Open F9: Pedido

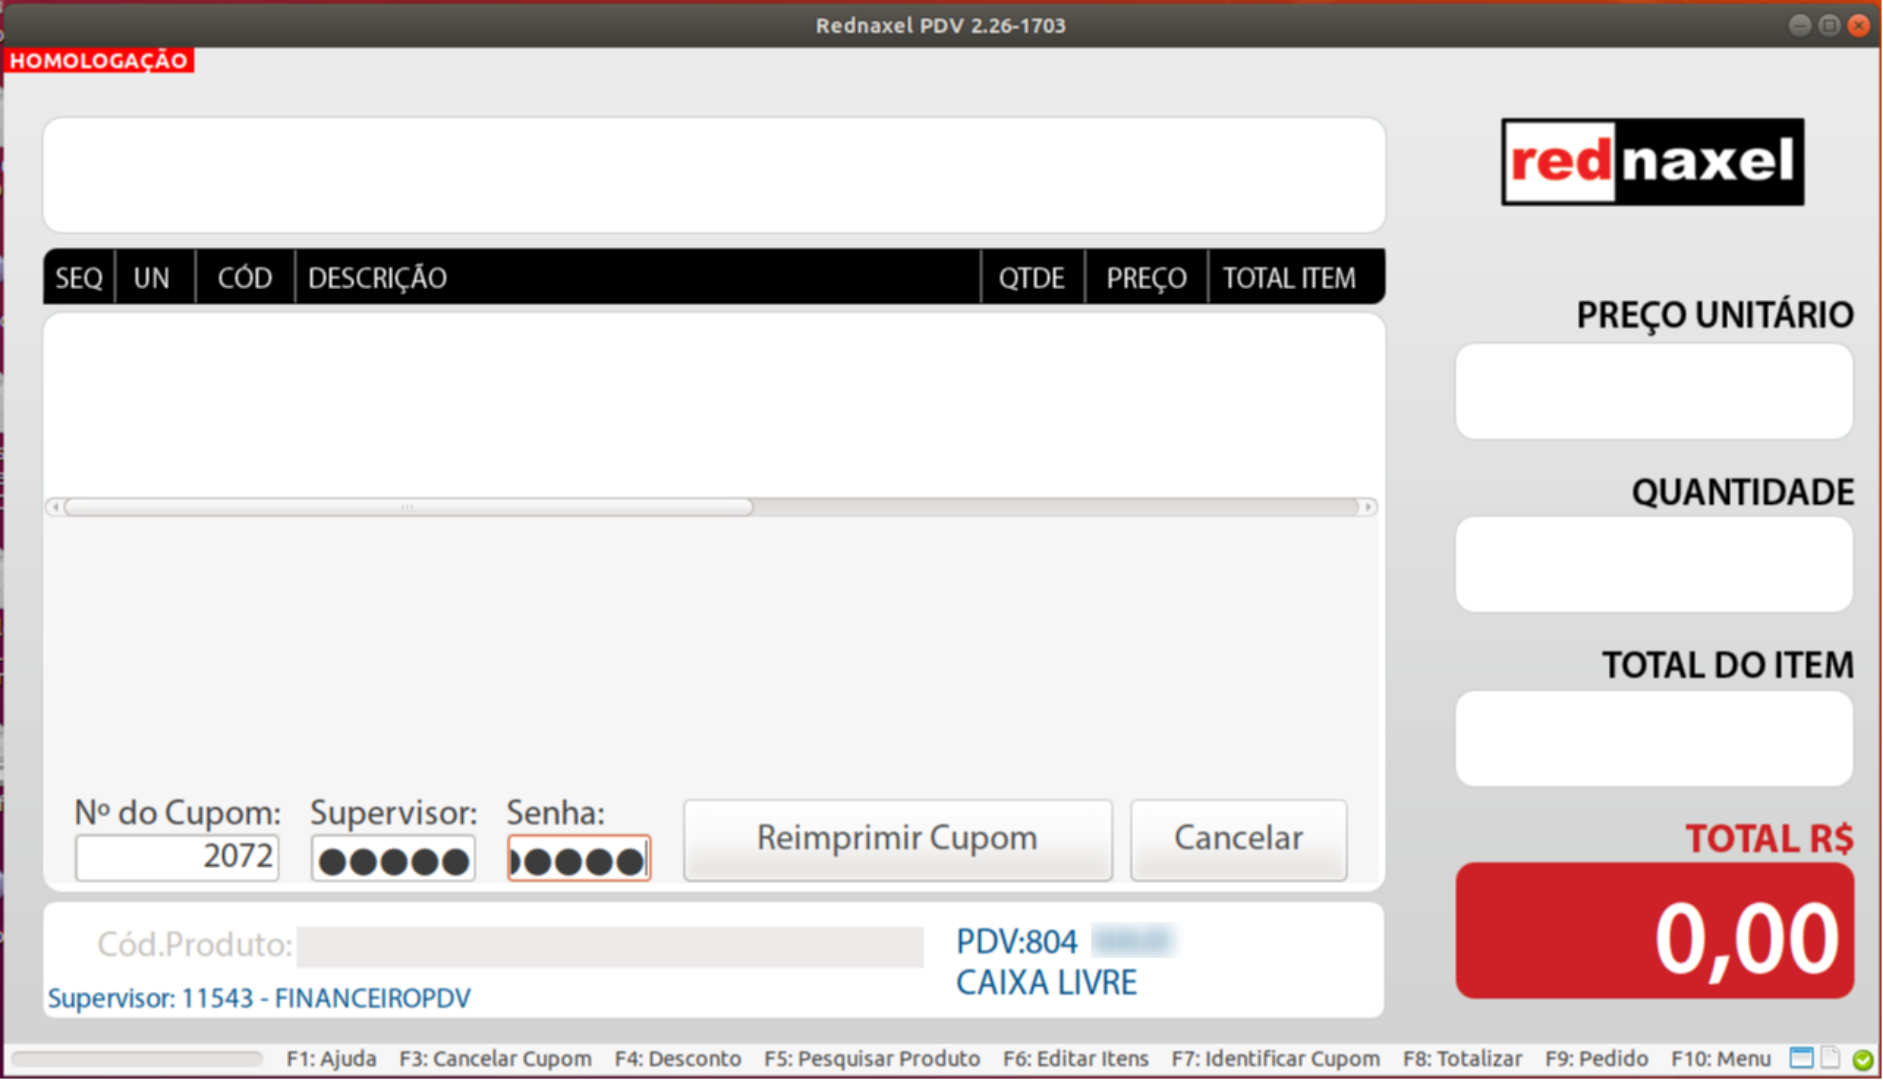[1596, 1058]
